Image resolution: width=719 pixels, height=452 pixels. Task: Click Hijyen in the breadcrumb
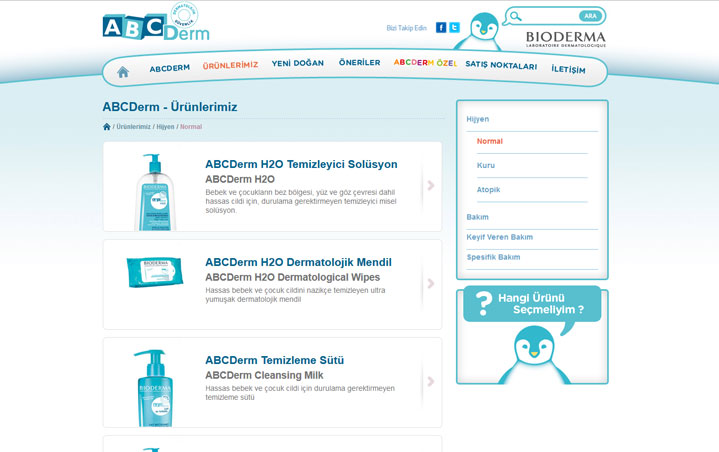(x=165, y=127)
